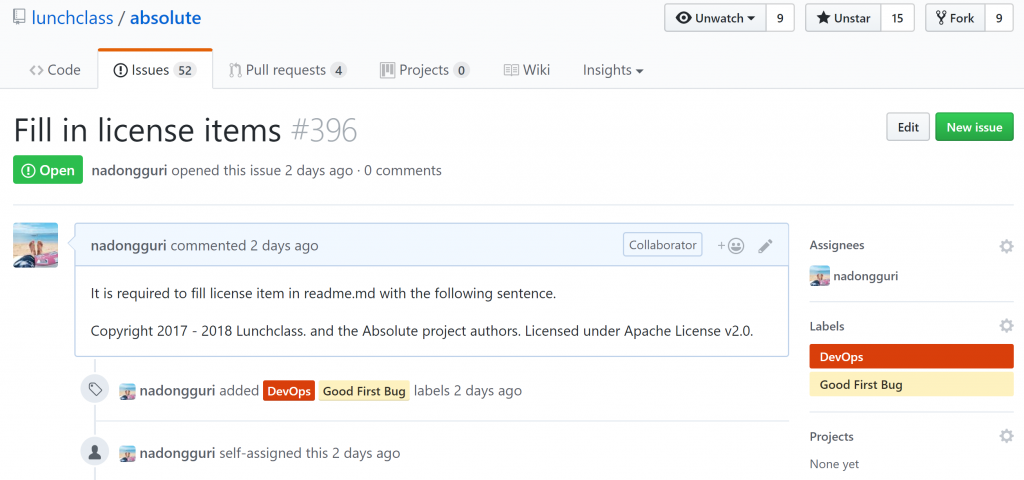The image size is (1024, 480).
Task: Click the person icon on the timeline
Action: [95, 451]
